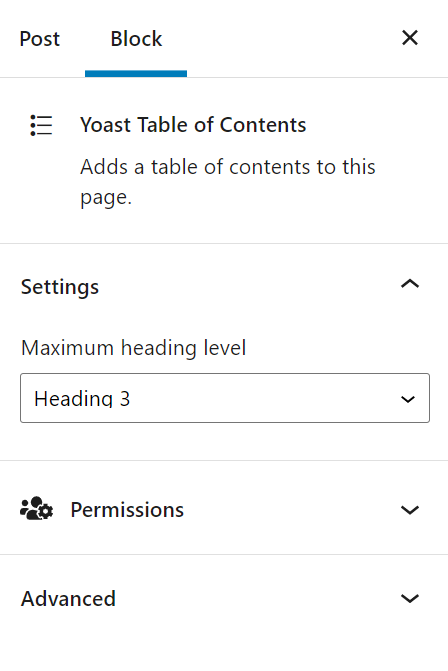Click the Advanced section title
The image size is (448, 671).
click(x=68, y=598)
